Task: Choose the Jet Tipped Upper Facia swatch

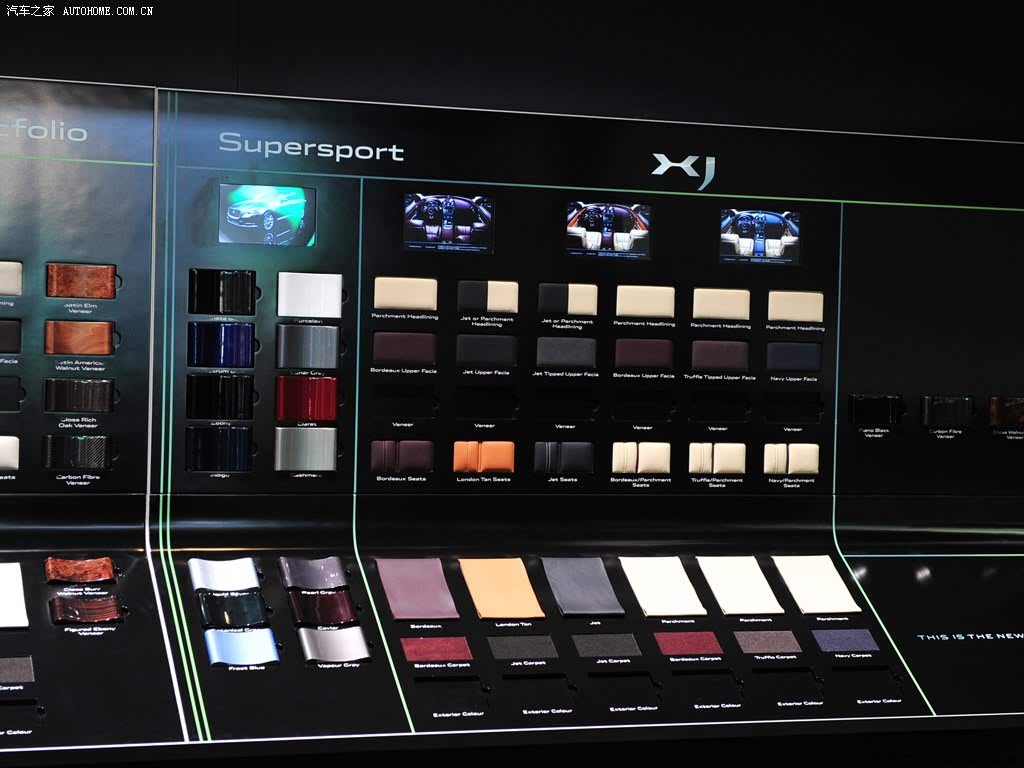Action: coord(566,353)
